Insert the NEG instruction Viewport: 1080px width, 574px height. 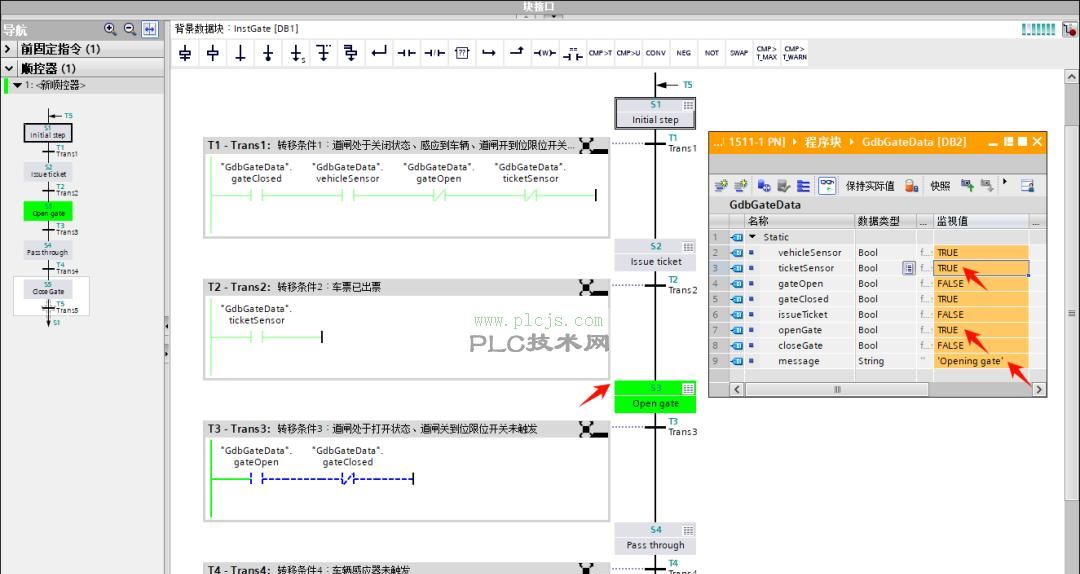click(x=683, y=53)
